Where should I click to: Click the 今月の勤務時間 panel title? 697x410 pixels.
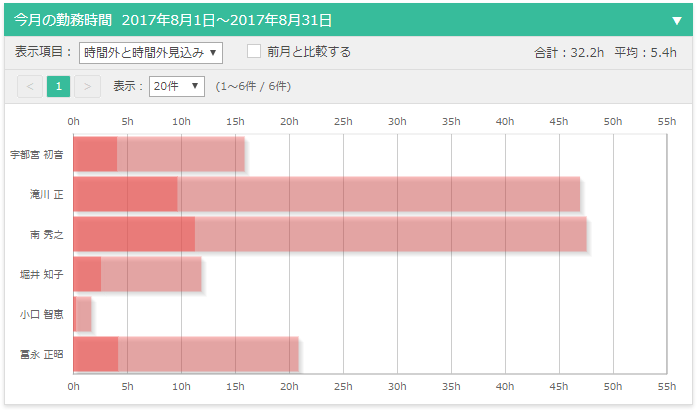click(x=172, y=20)
